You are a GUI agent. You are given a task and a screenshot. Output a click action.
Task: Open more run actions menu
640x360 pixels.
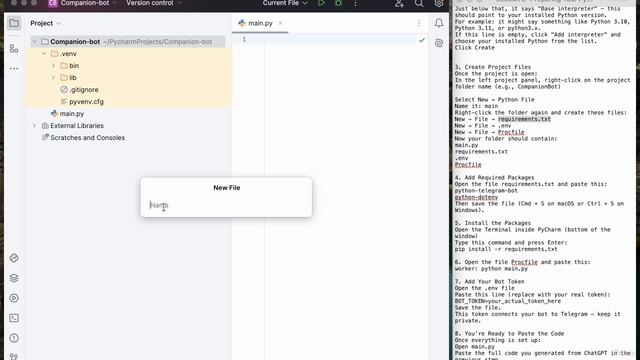pyautogui.click(x=355, y=3)
